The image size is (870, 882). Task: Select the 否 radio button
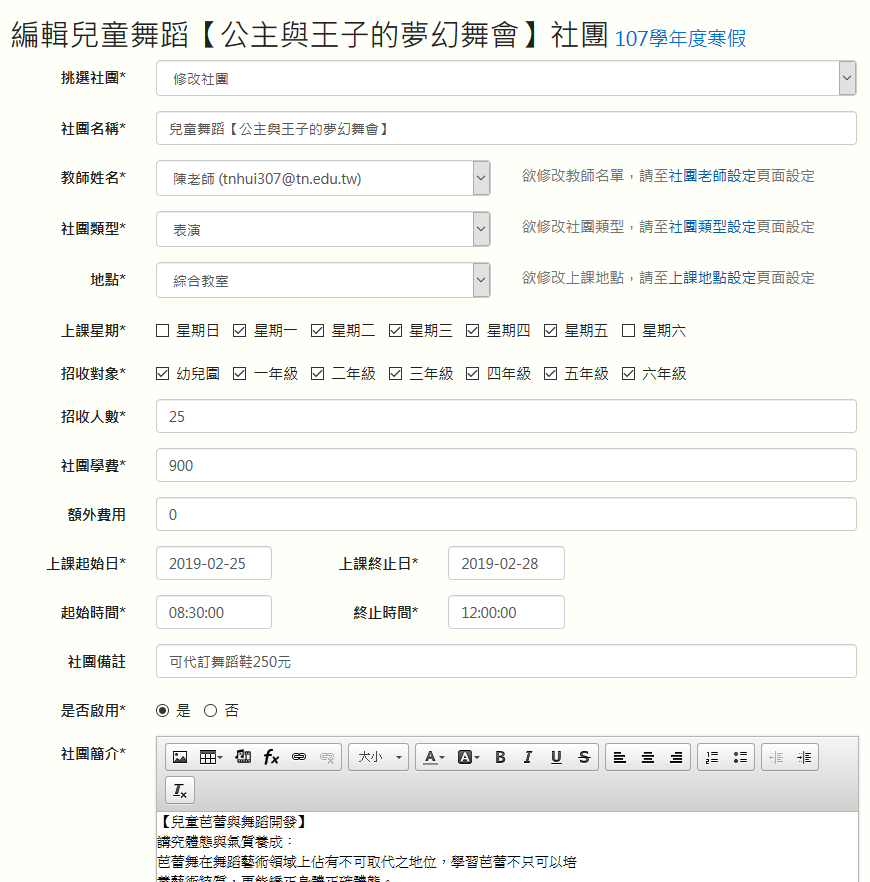pos(210,711)
